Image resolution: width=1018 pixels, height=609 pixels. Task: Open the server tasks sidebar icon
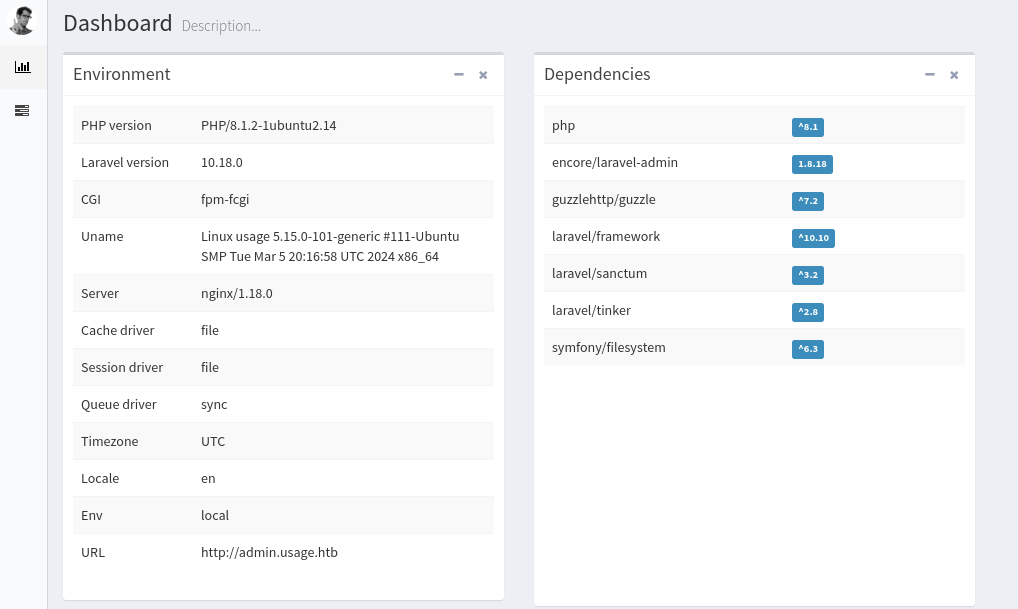[x=22, y=110]
